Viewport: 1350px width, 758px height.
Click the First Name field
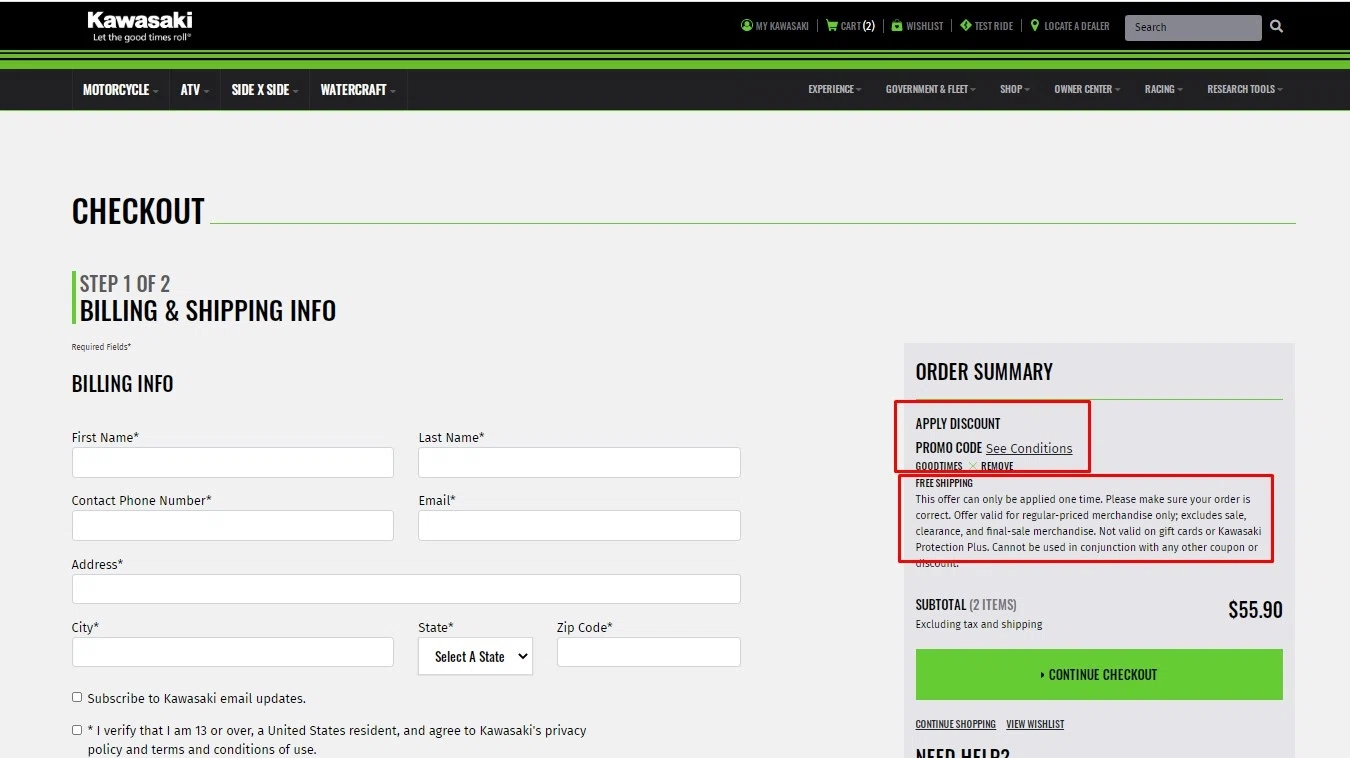[233, 462]
